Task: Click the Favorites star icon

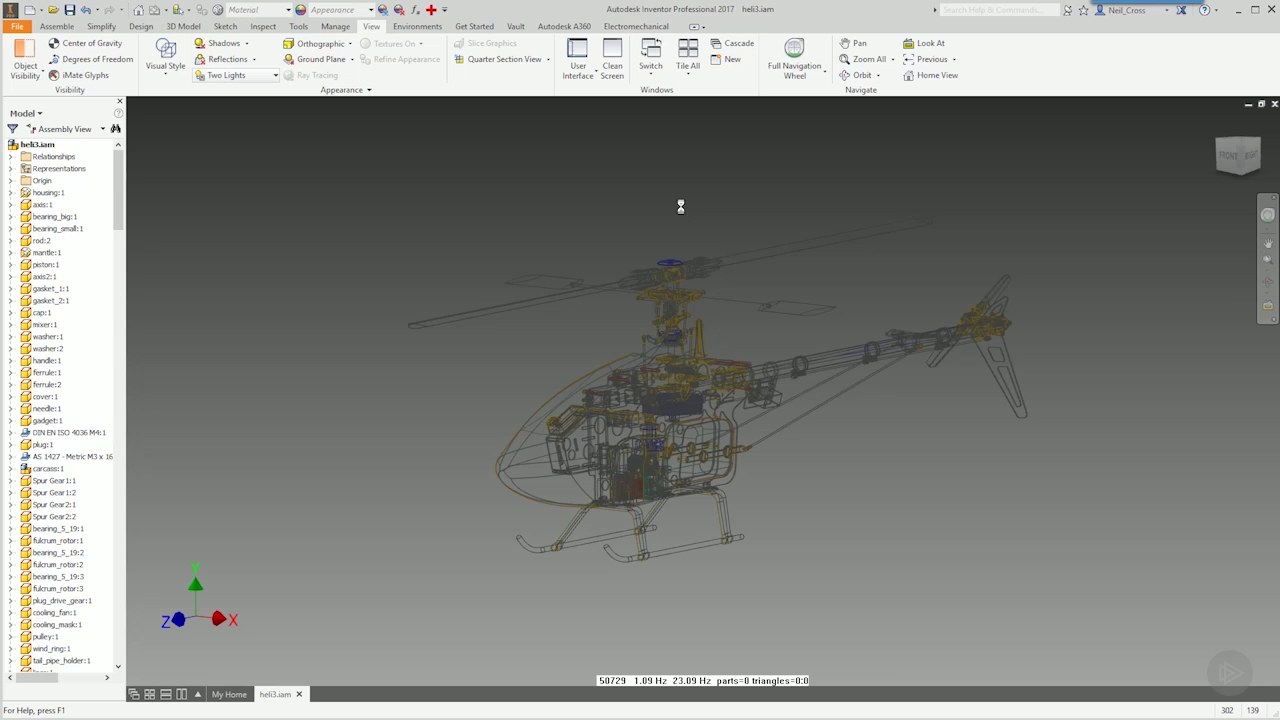Action: point(1083,10)
